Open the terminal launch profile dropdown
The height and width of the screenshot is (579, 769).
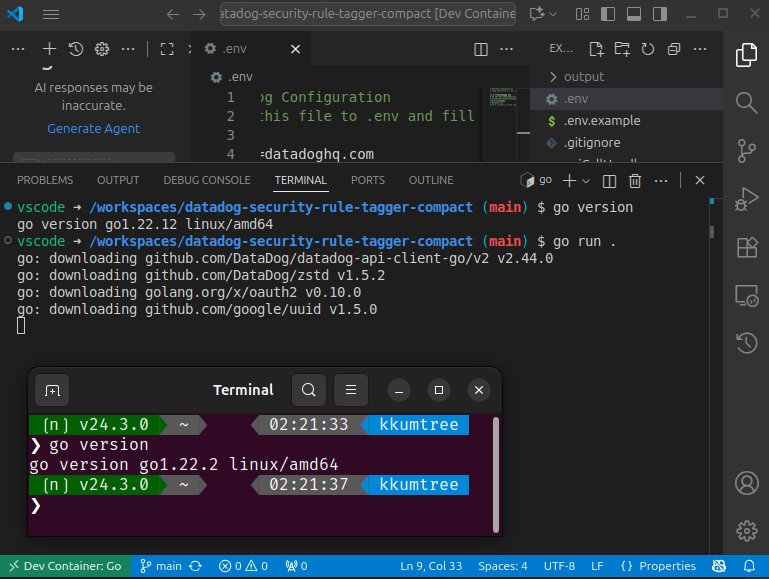[x=586, y=181]
